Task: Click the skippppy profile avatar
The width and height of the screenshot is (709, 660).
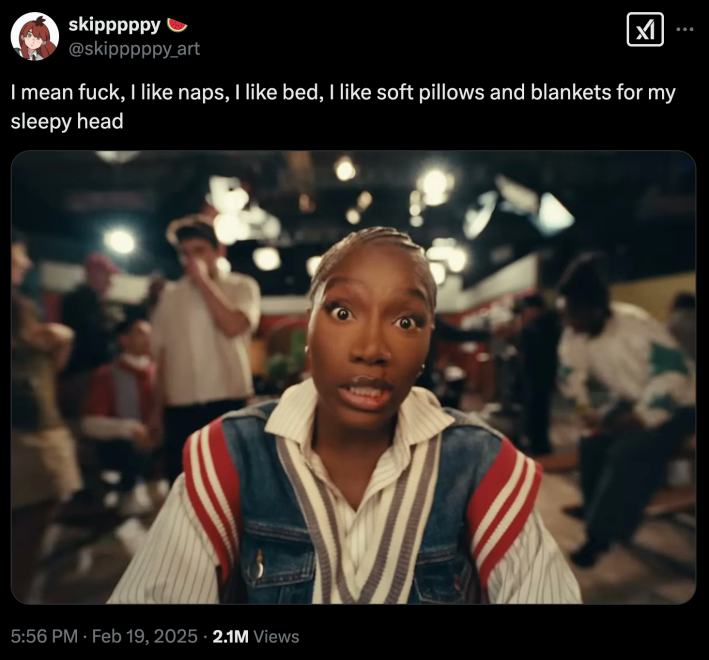Action: [x=35, y=37]
